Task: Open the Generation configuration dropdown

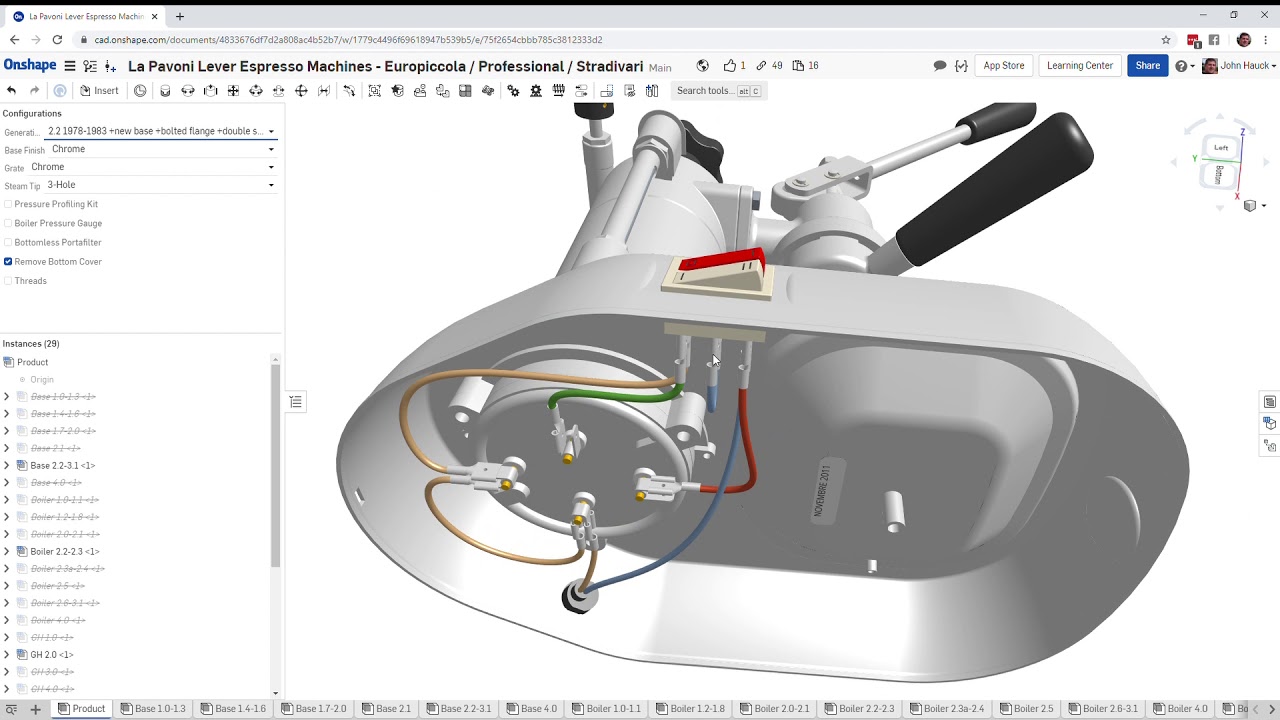Action: 161,131
